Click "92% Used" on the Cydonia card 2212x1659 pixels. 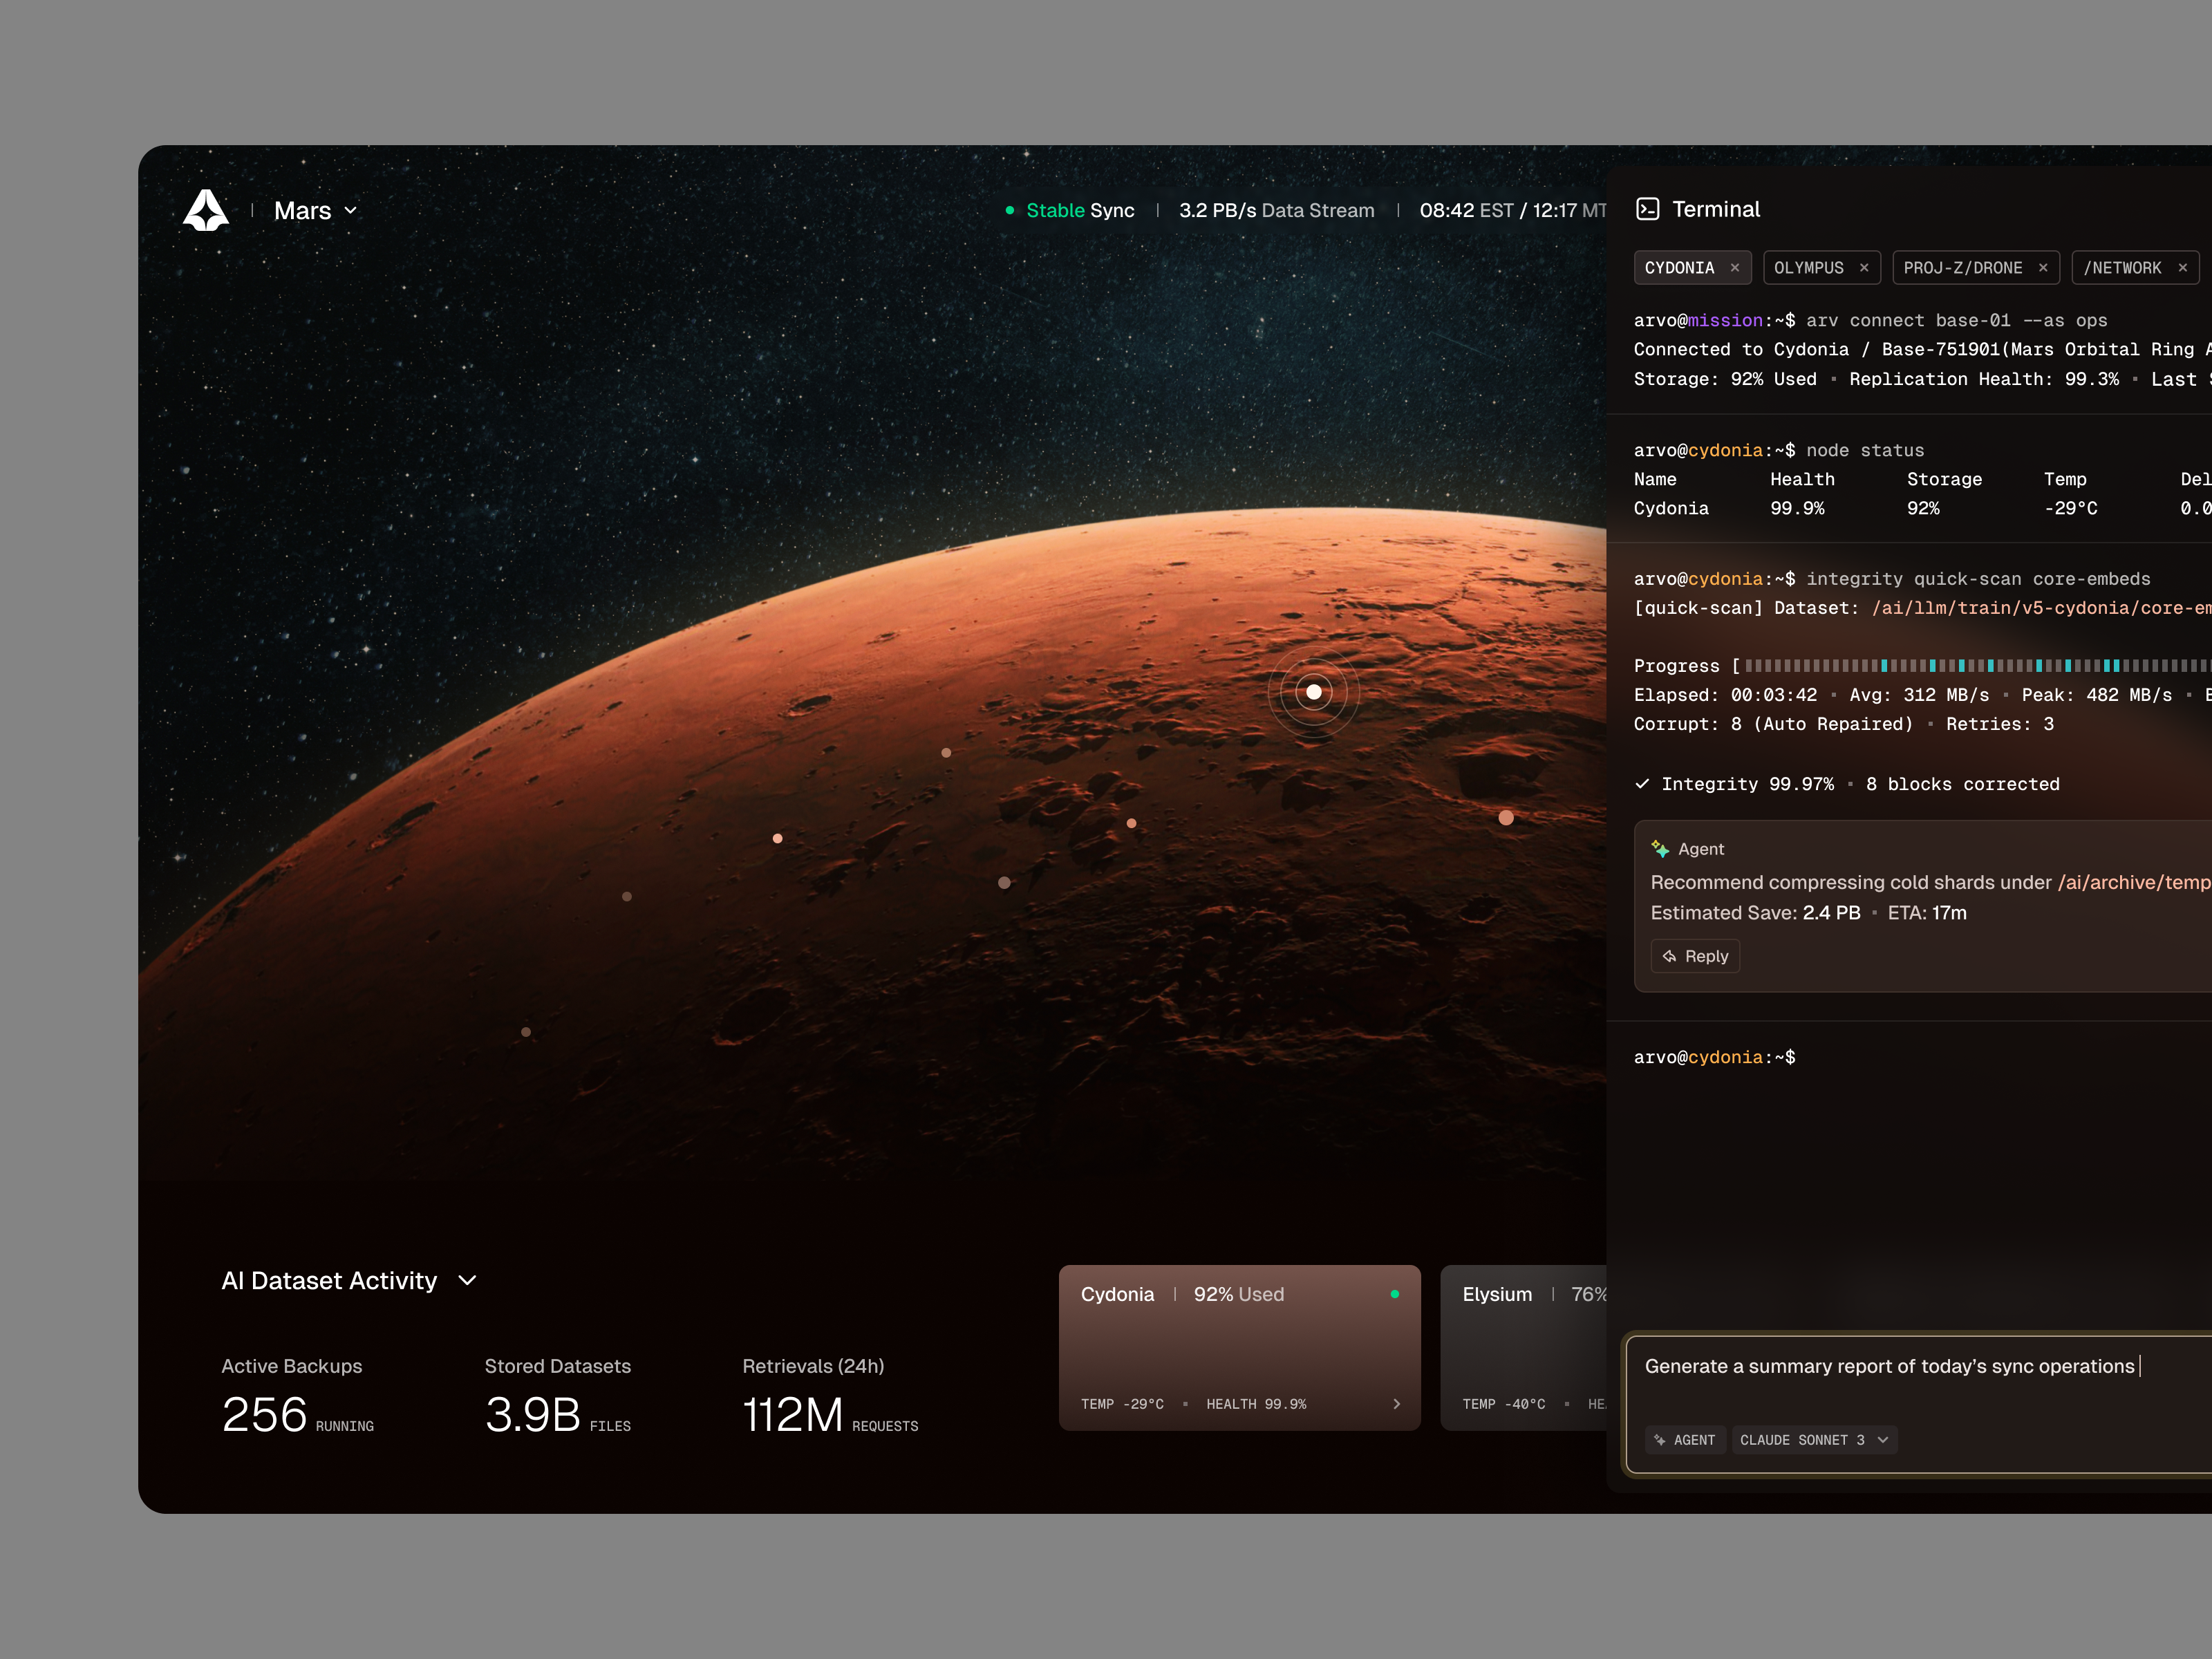(x=1238, y=1294)
